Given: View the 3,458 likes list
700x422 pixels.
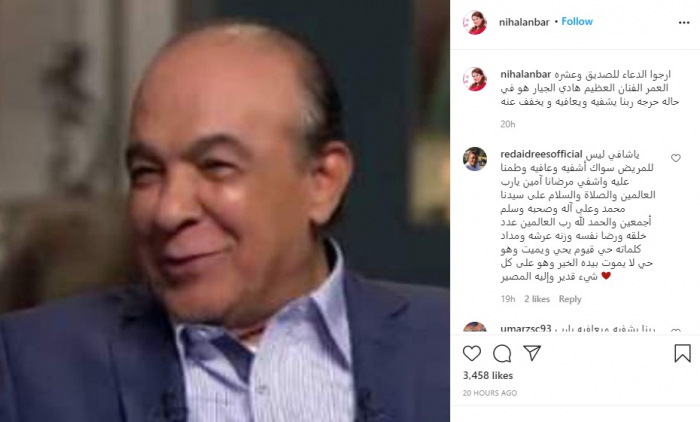Looking at the screenshot, I should point(488,376).
